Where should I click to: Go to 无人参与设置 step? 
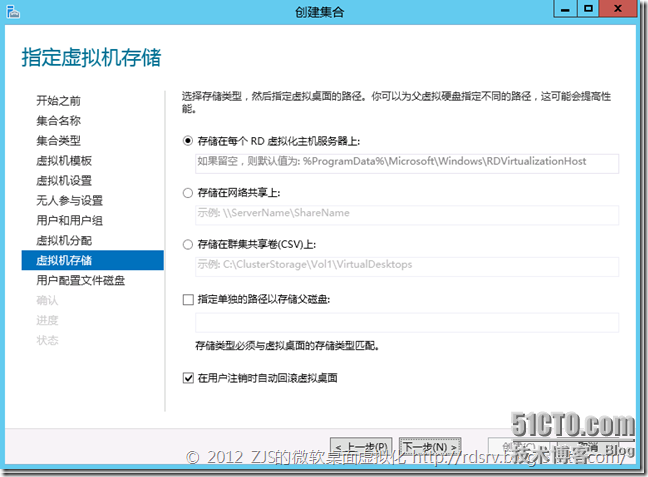pos(69,200)
